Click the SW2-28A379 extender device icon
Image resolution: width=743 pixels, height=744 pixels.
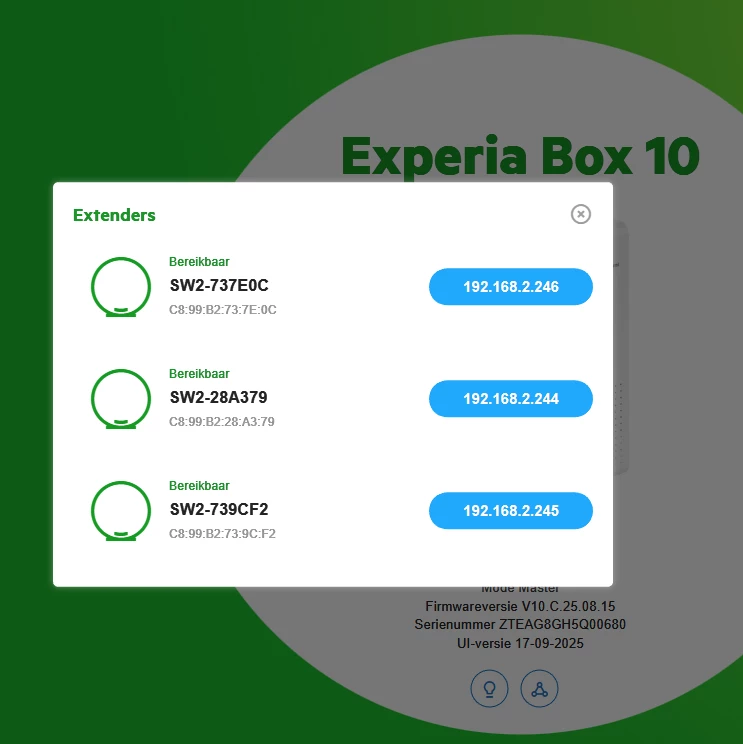pyautogui.click(x=121, y=399)
